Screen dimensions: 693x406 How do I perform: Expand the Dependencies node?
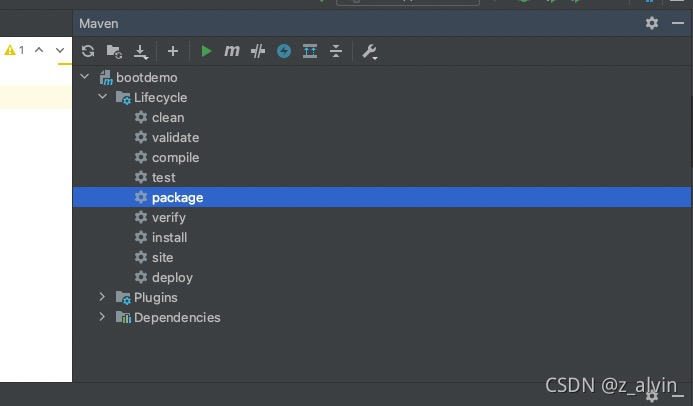click(102, 317)
